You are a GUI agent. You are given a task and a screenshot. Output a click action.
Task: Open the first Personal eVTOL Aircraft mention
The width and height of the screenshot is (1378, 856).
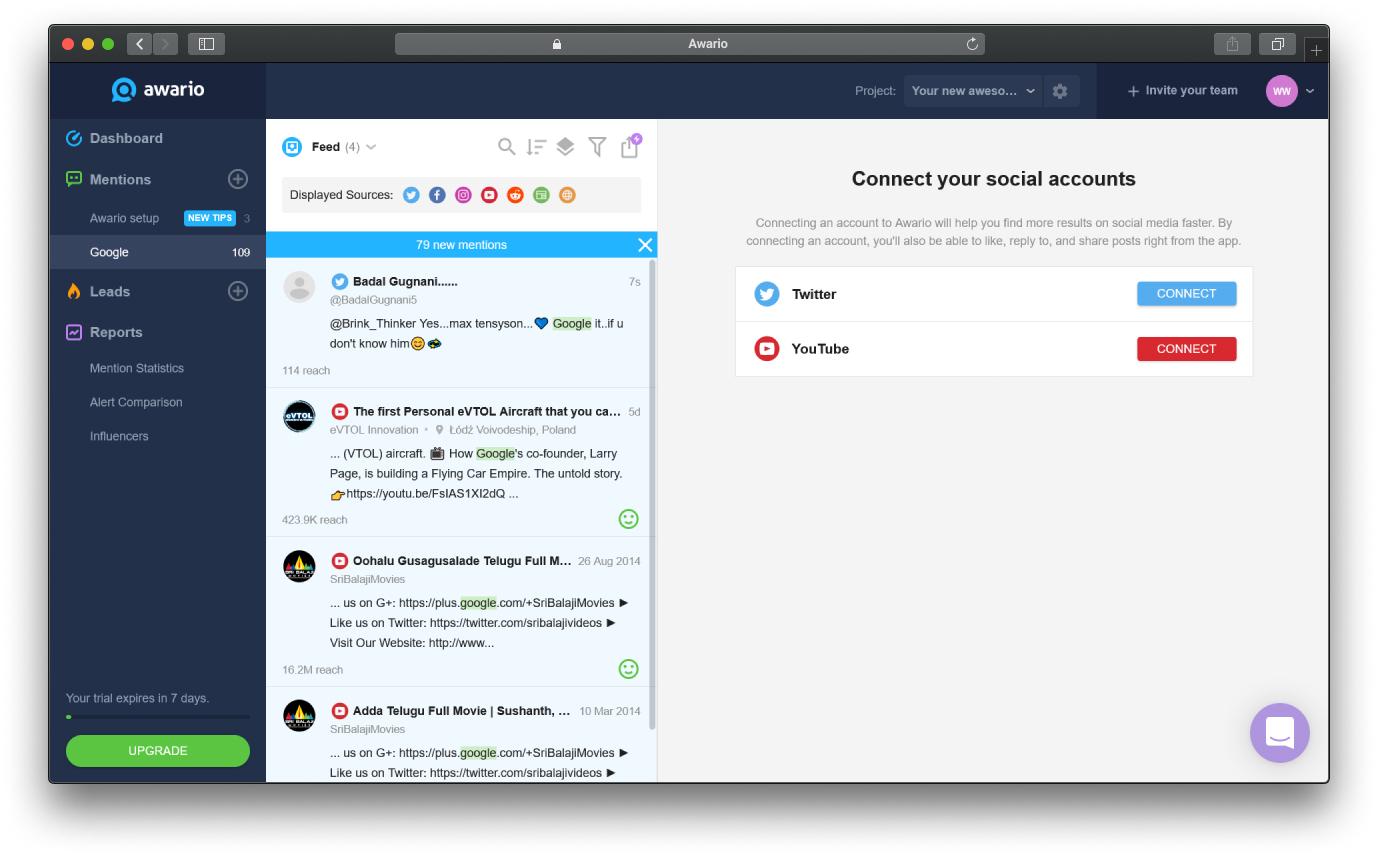(x=486, y=411)
